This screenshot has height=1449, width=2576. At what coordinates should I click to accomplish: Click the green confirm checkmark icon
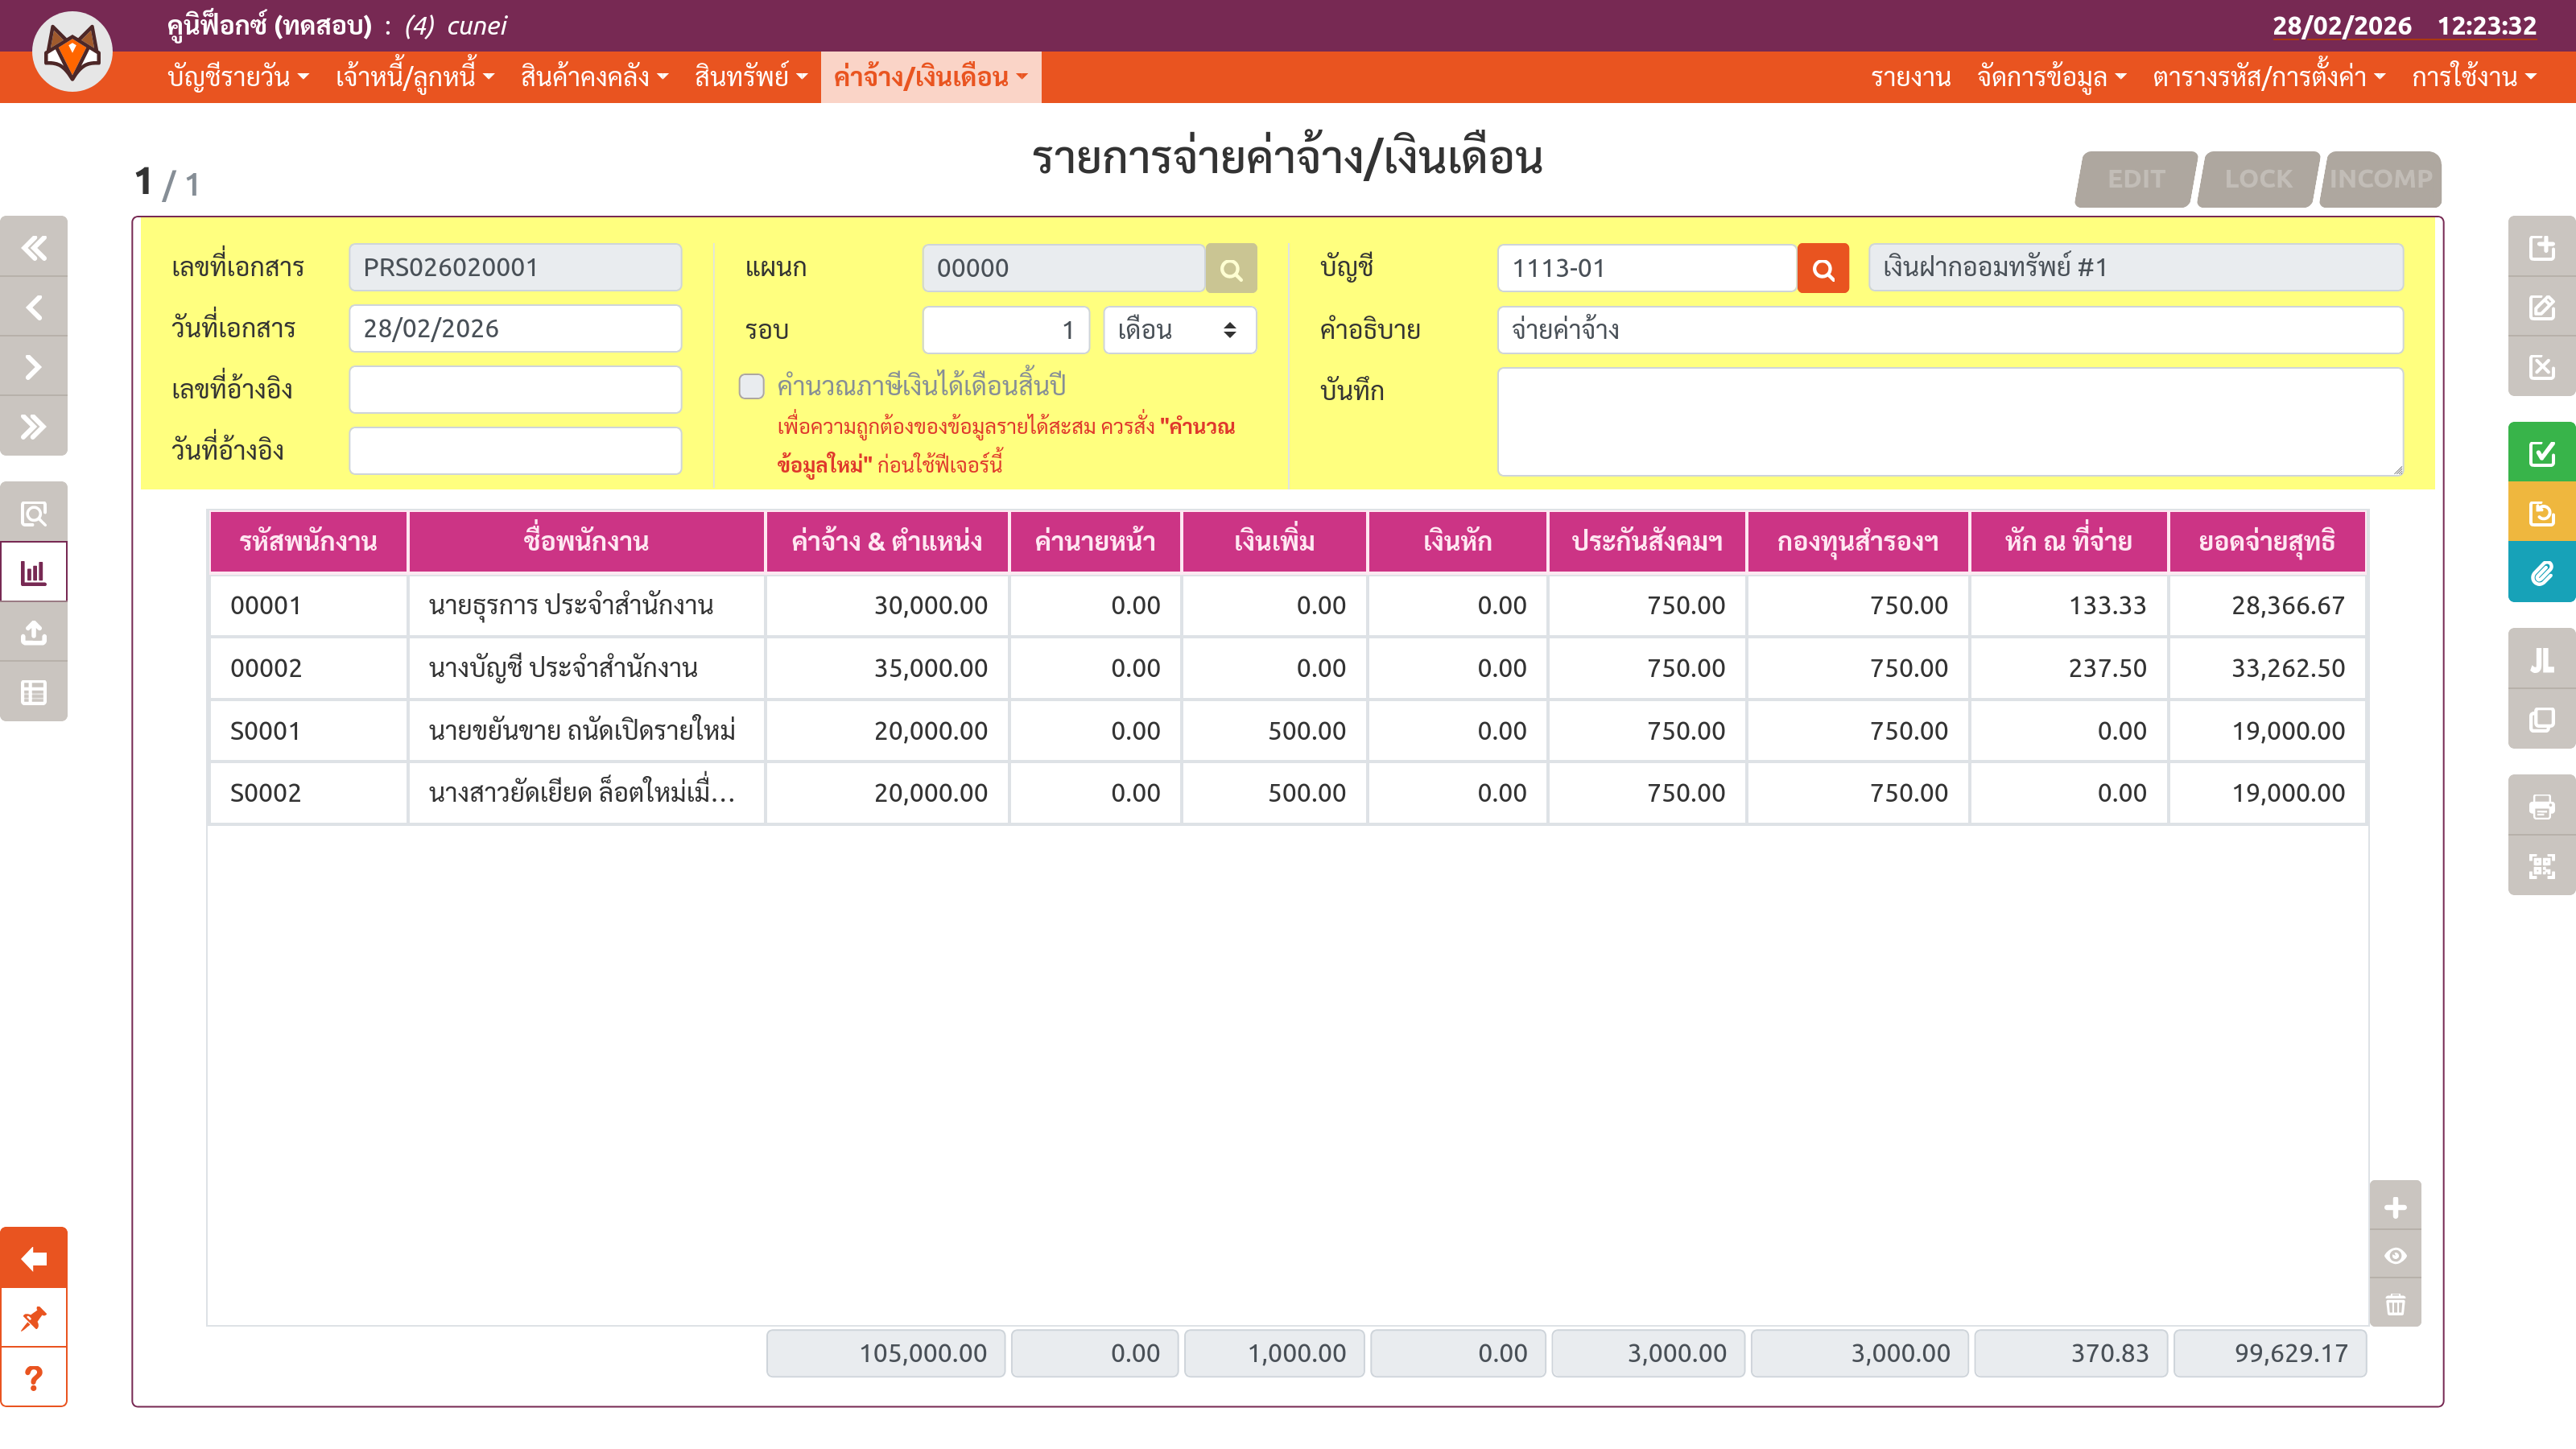(2541, 453)
